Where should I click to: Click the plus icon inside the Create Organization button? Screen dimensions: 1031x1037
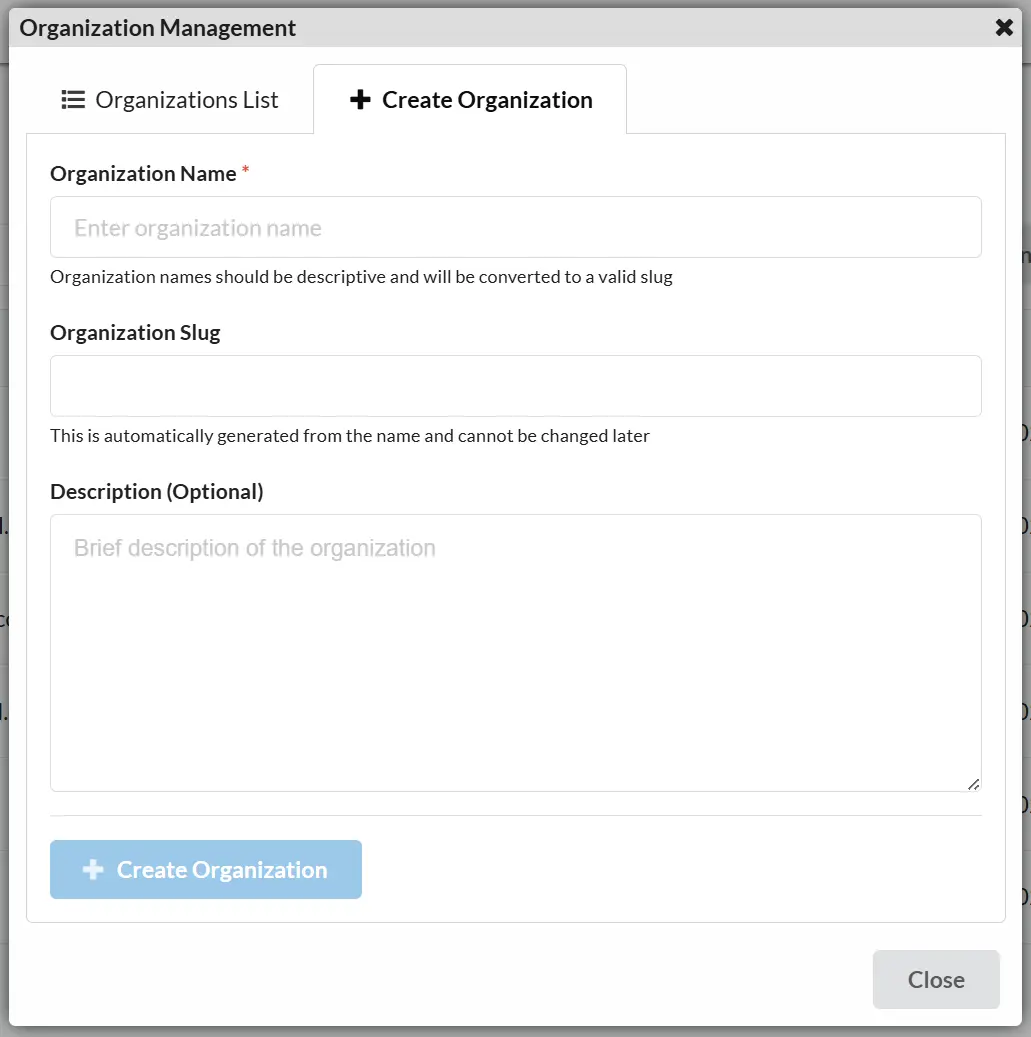(x=92, y=869)
